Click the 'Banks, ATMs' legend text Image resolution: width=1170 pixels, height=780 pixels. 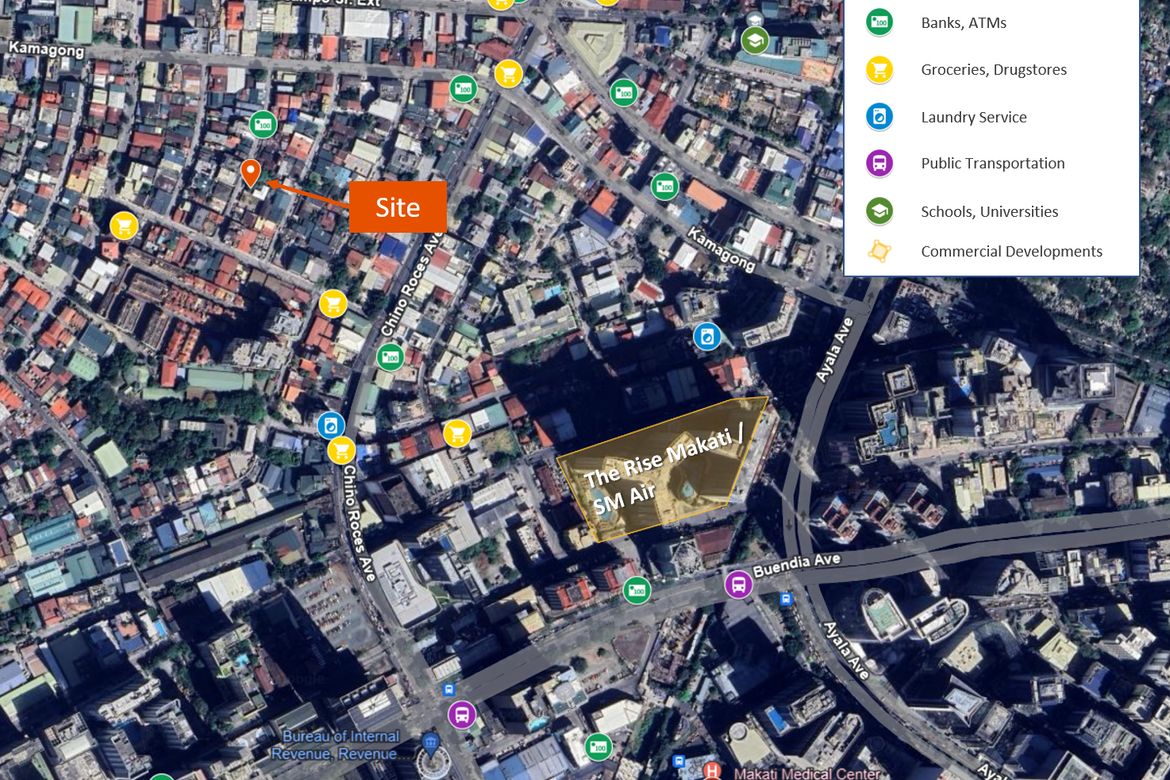pos(963,22)
